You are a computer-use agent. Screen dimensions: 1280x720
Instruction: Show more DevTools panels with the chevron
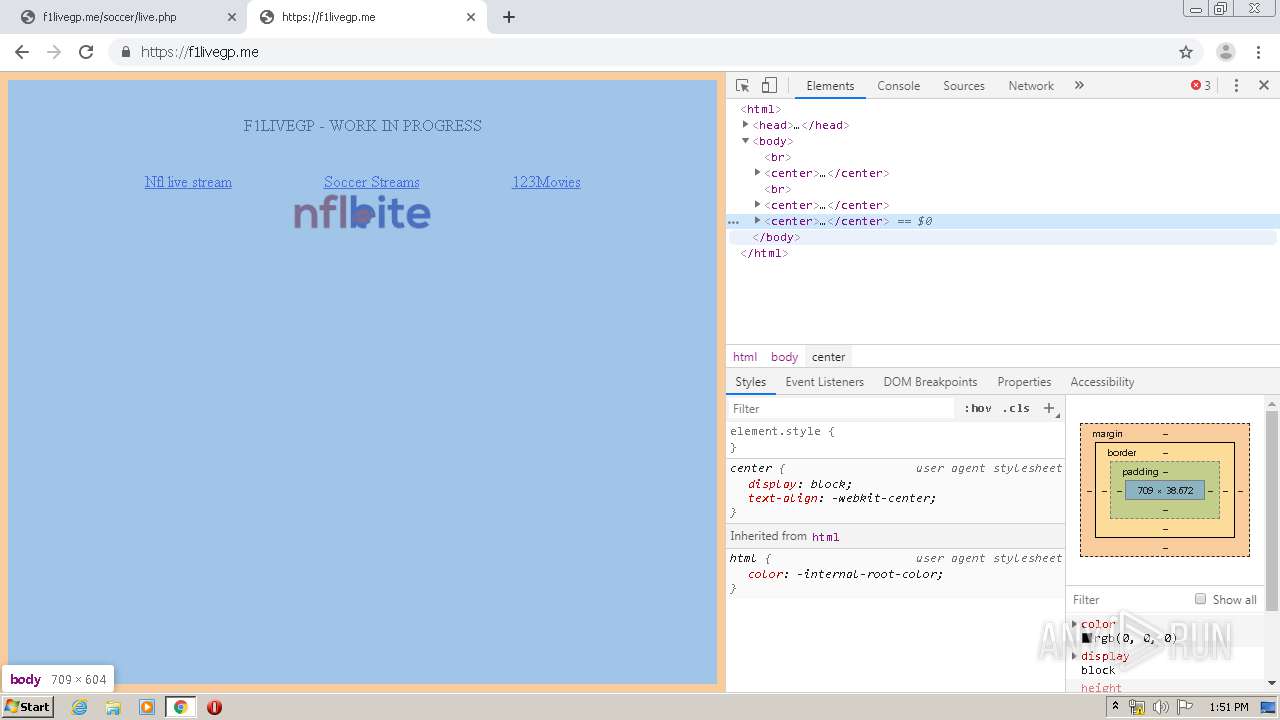click(x=1079, y=86)
